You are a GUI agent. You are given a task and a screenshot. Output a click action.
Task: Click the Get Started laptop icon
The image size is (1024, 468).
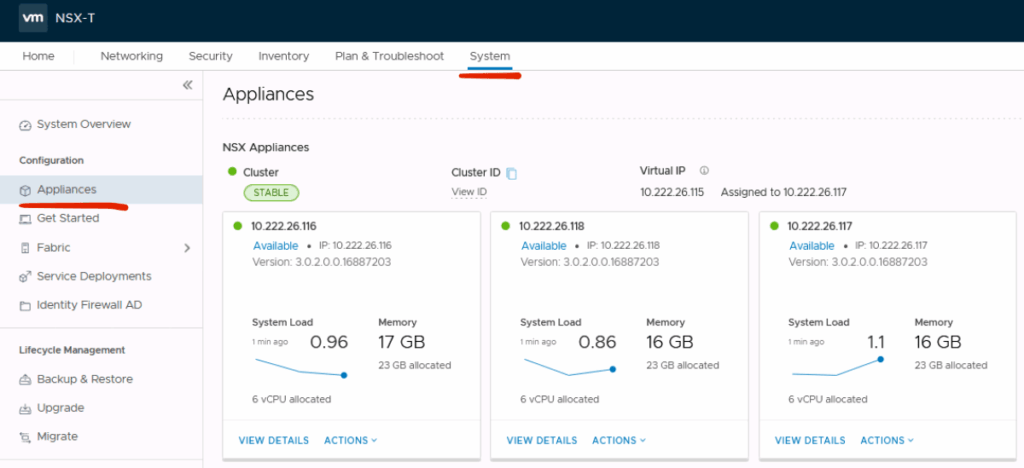pyautogui.click(x=25, y=219)
